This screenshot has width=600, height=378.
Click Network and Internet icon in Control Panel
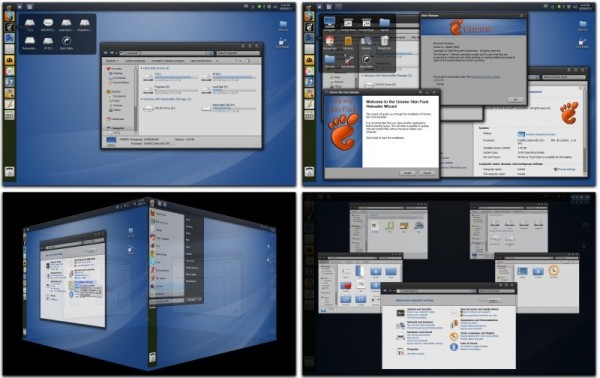click(401, 325)
